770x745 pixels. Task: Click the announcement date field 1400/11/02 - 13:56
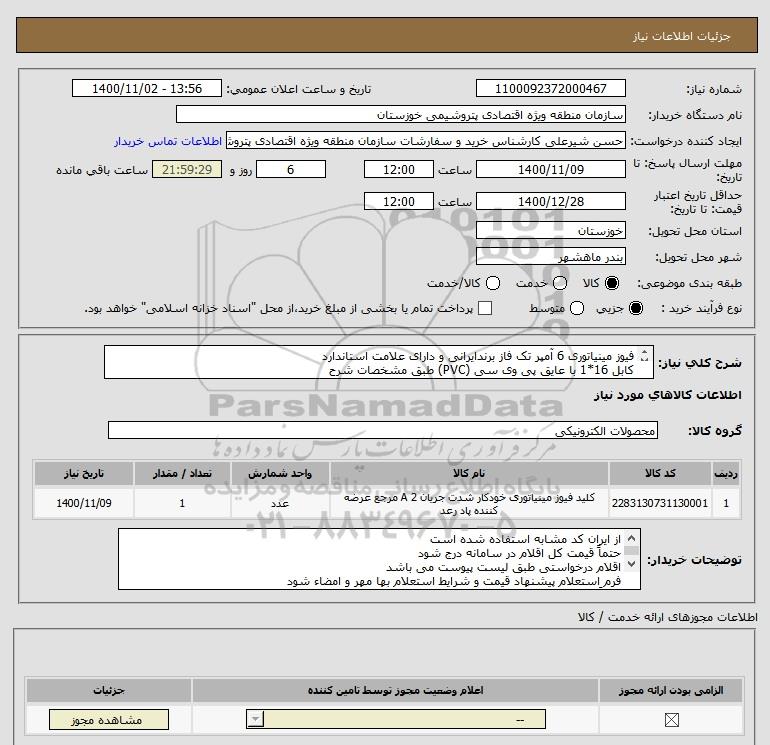tap(146, 88)
